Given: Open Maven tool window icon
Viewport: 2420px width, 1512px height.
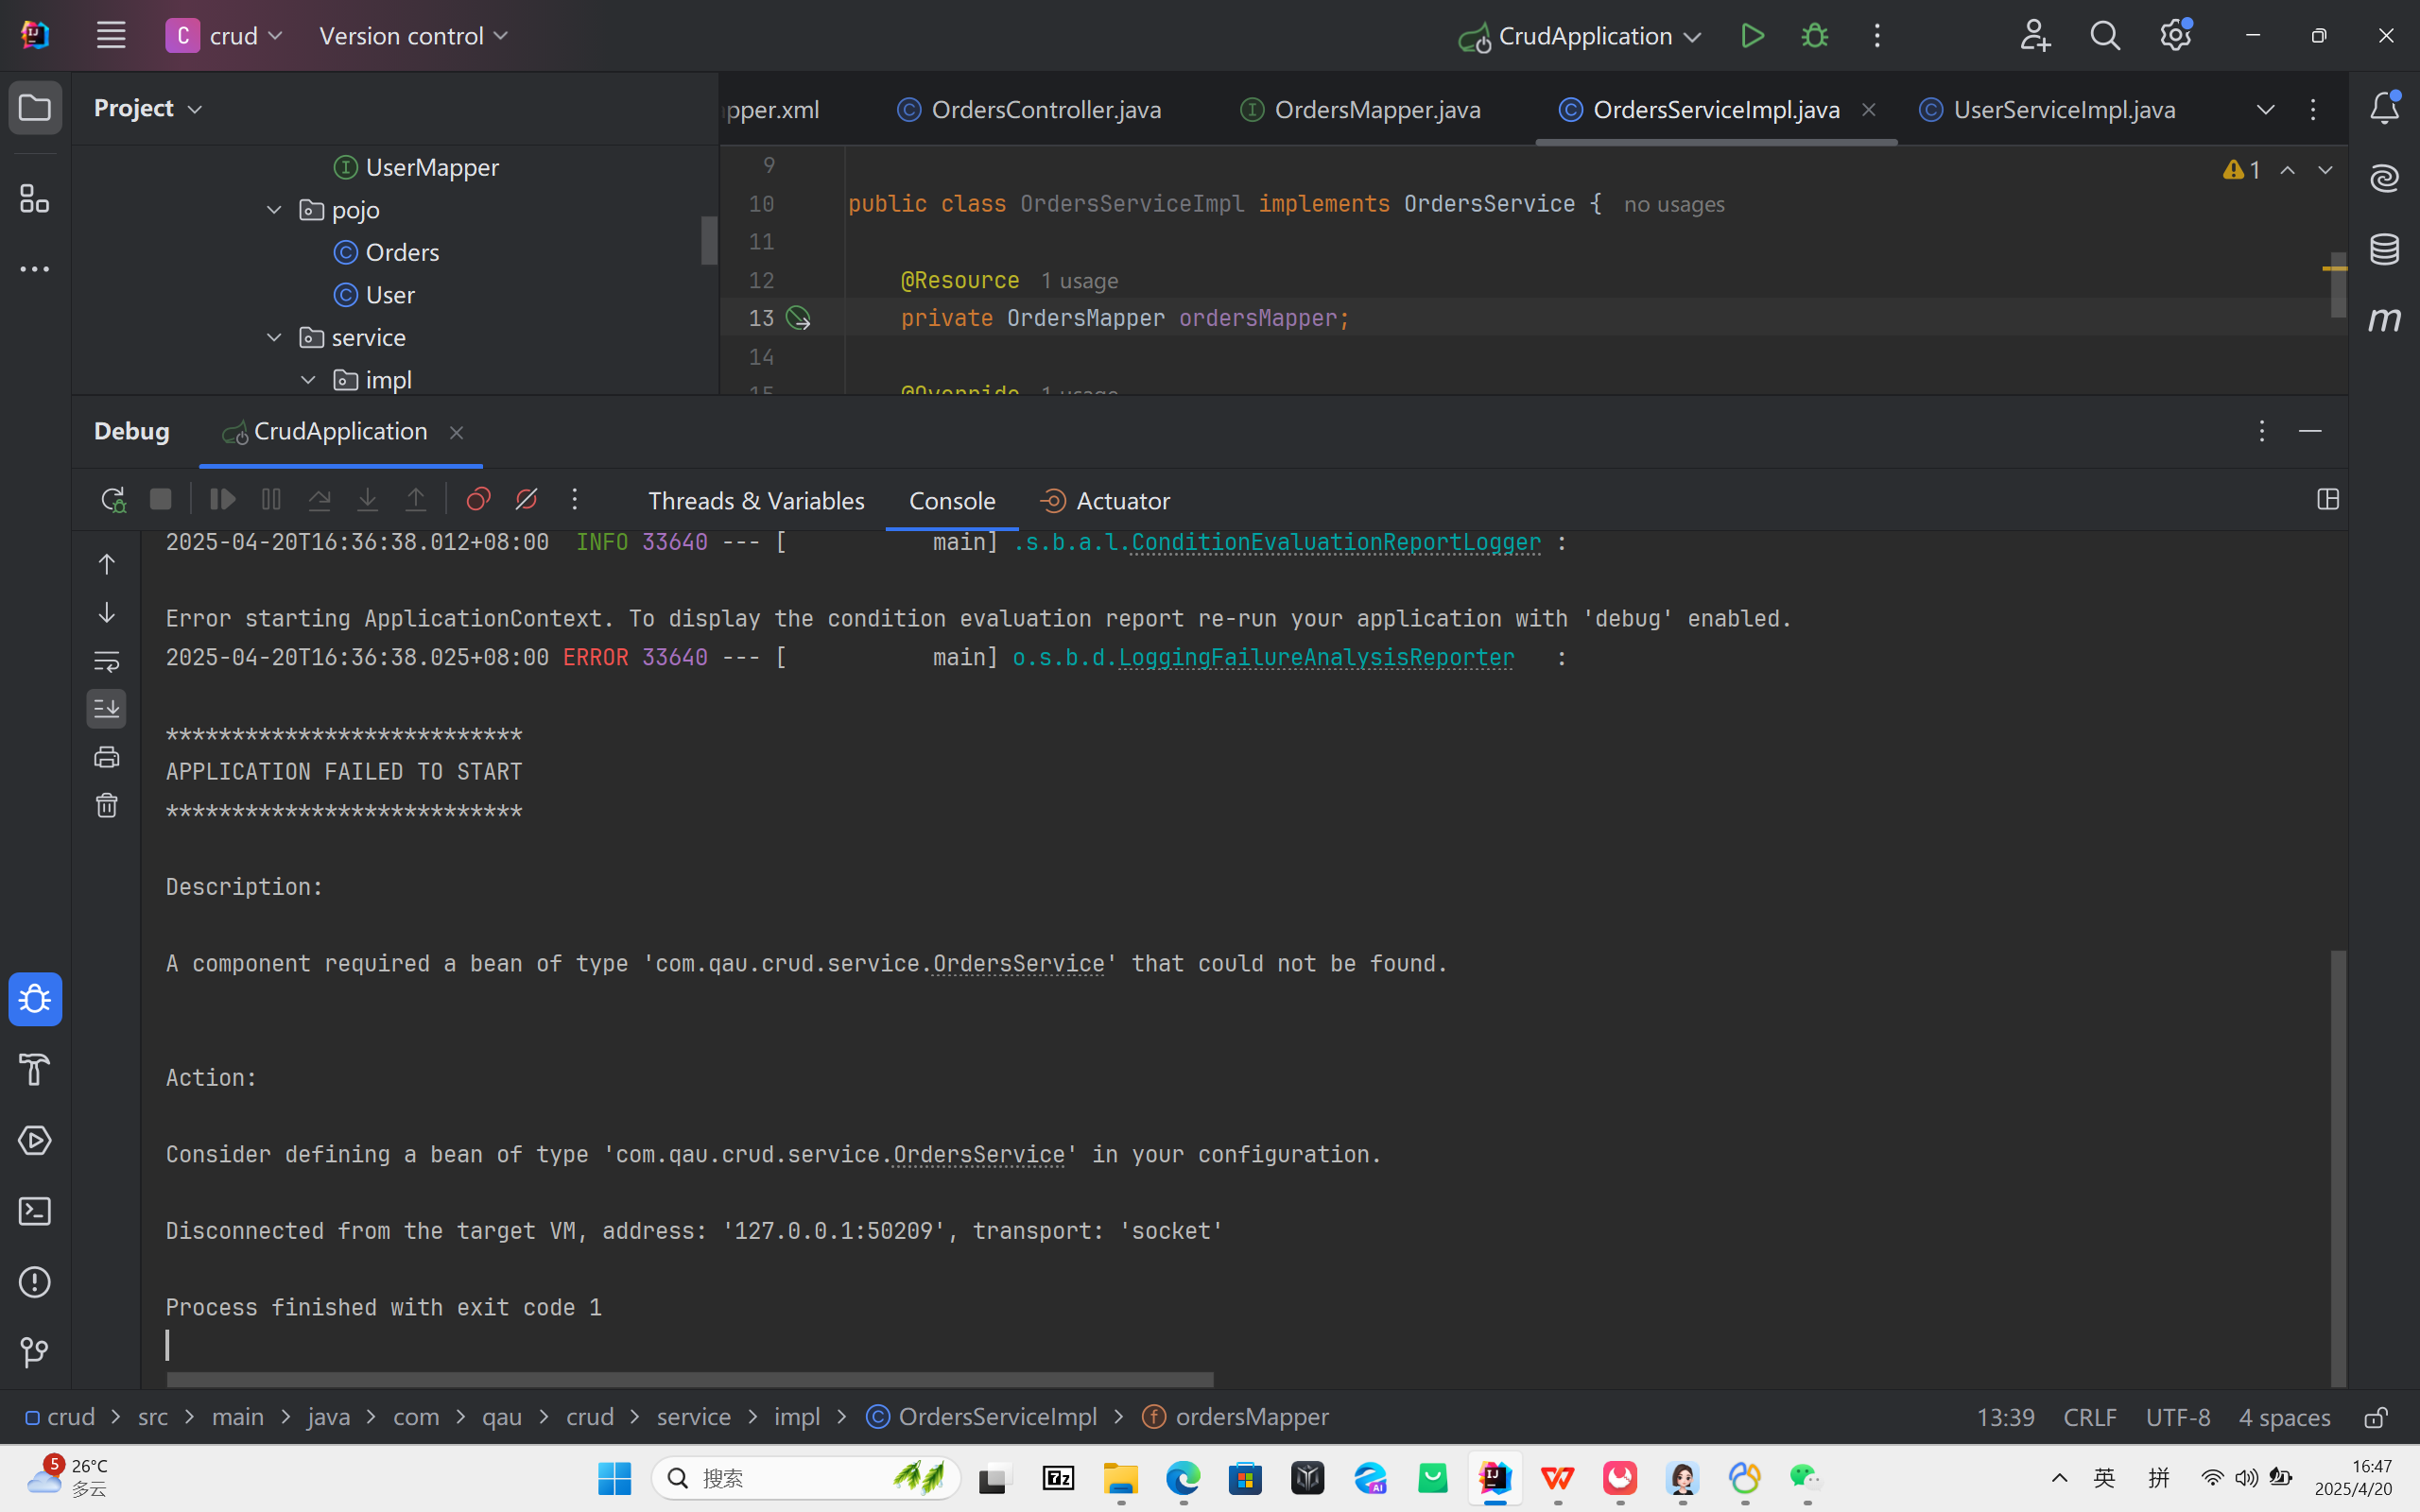Looking at the screenshot, I should tap(2384, 320).
